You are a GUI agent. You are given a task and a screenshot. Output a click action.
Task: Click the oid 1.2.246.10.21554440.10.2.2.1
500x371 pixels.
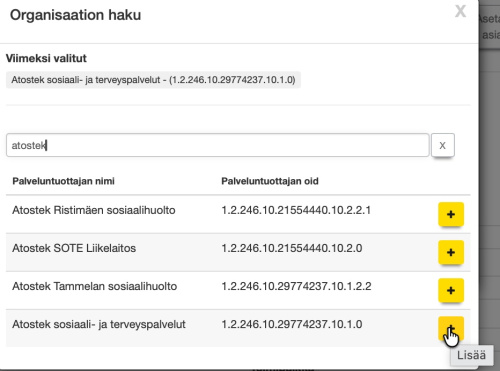tap(296, 210)
